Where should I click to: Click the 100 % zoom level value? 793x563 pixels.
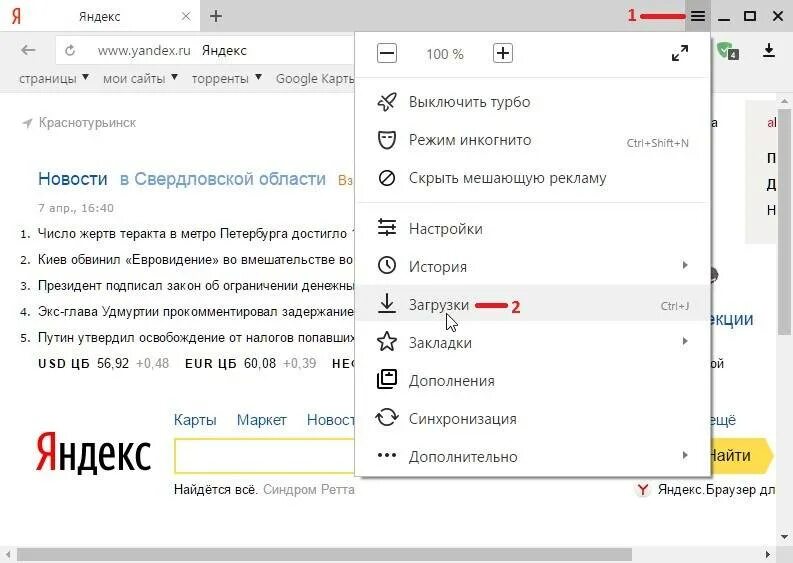tap(445, 54)
